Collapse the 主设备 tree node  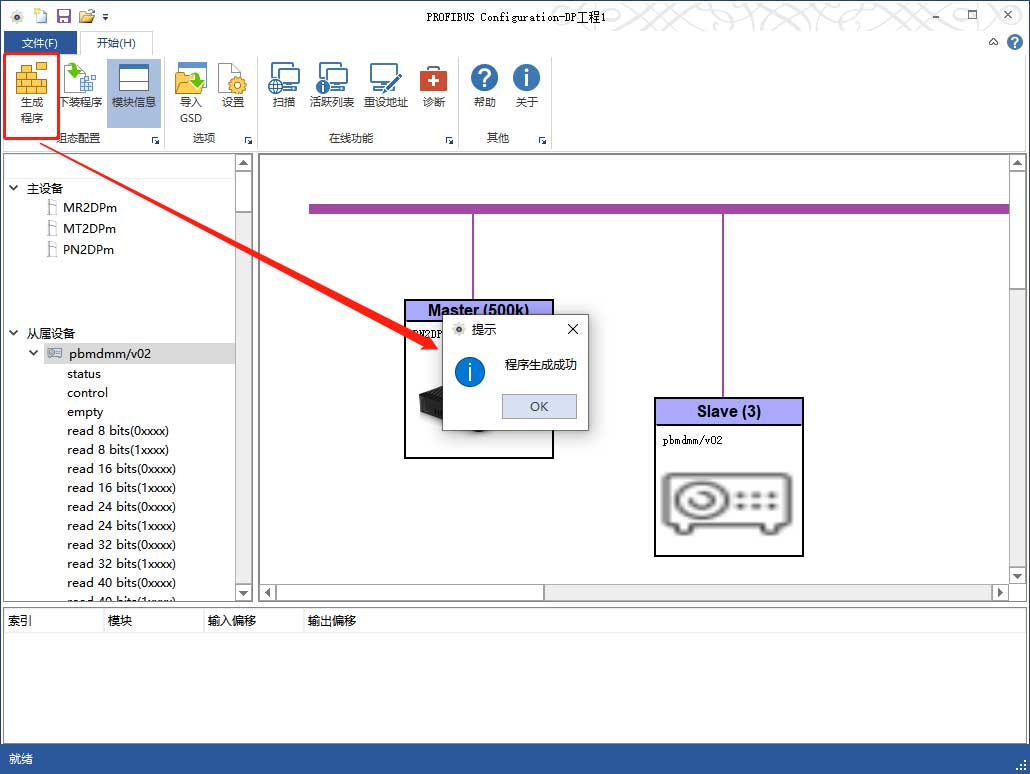13,189
